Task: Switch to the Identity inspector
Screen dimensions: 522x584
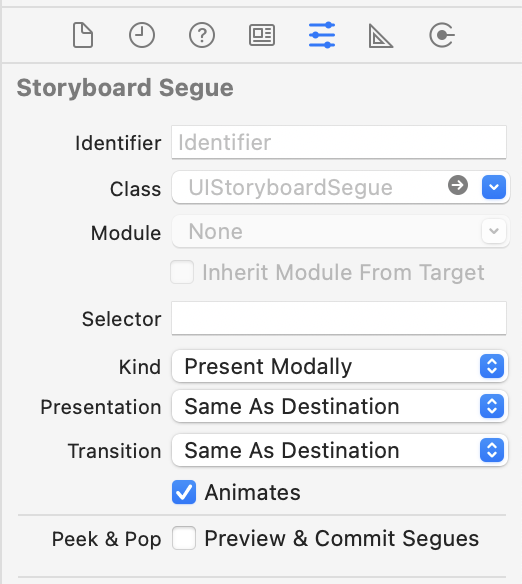Action: [262, 35]
